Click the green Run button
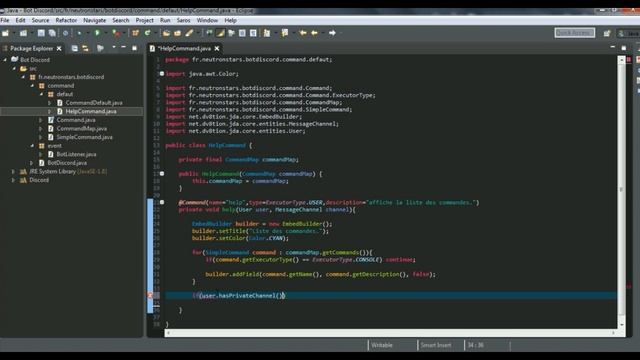The width and height of the screenshot is (640, 360). (x=98, y=33)
